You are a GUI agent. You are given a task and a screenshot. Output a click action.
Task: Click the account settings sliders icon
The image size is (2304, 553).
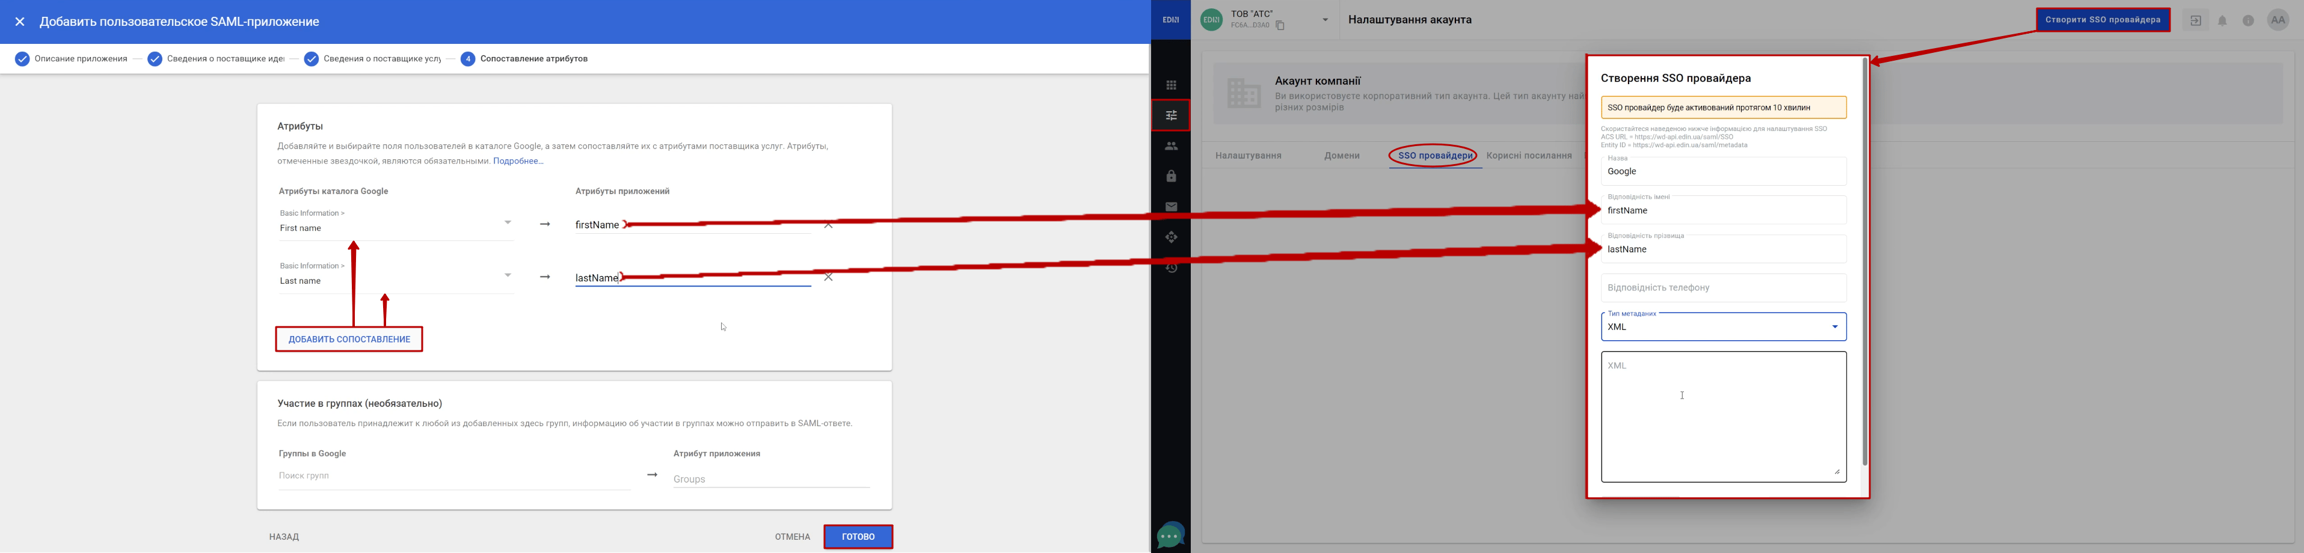click(1171, 115)
